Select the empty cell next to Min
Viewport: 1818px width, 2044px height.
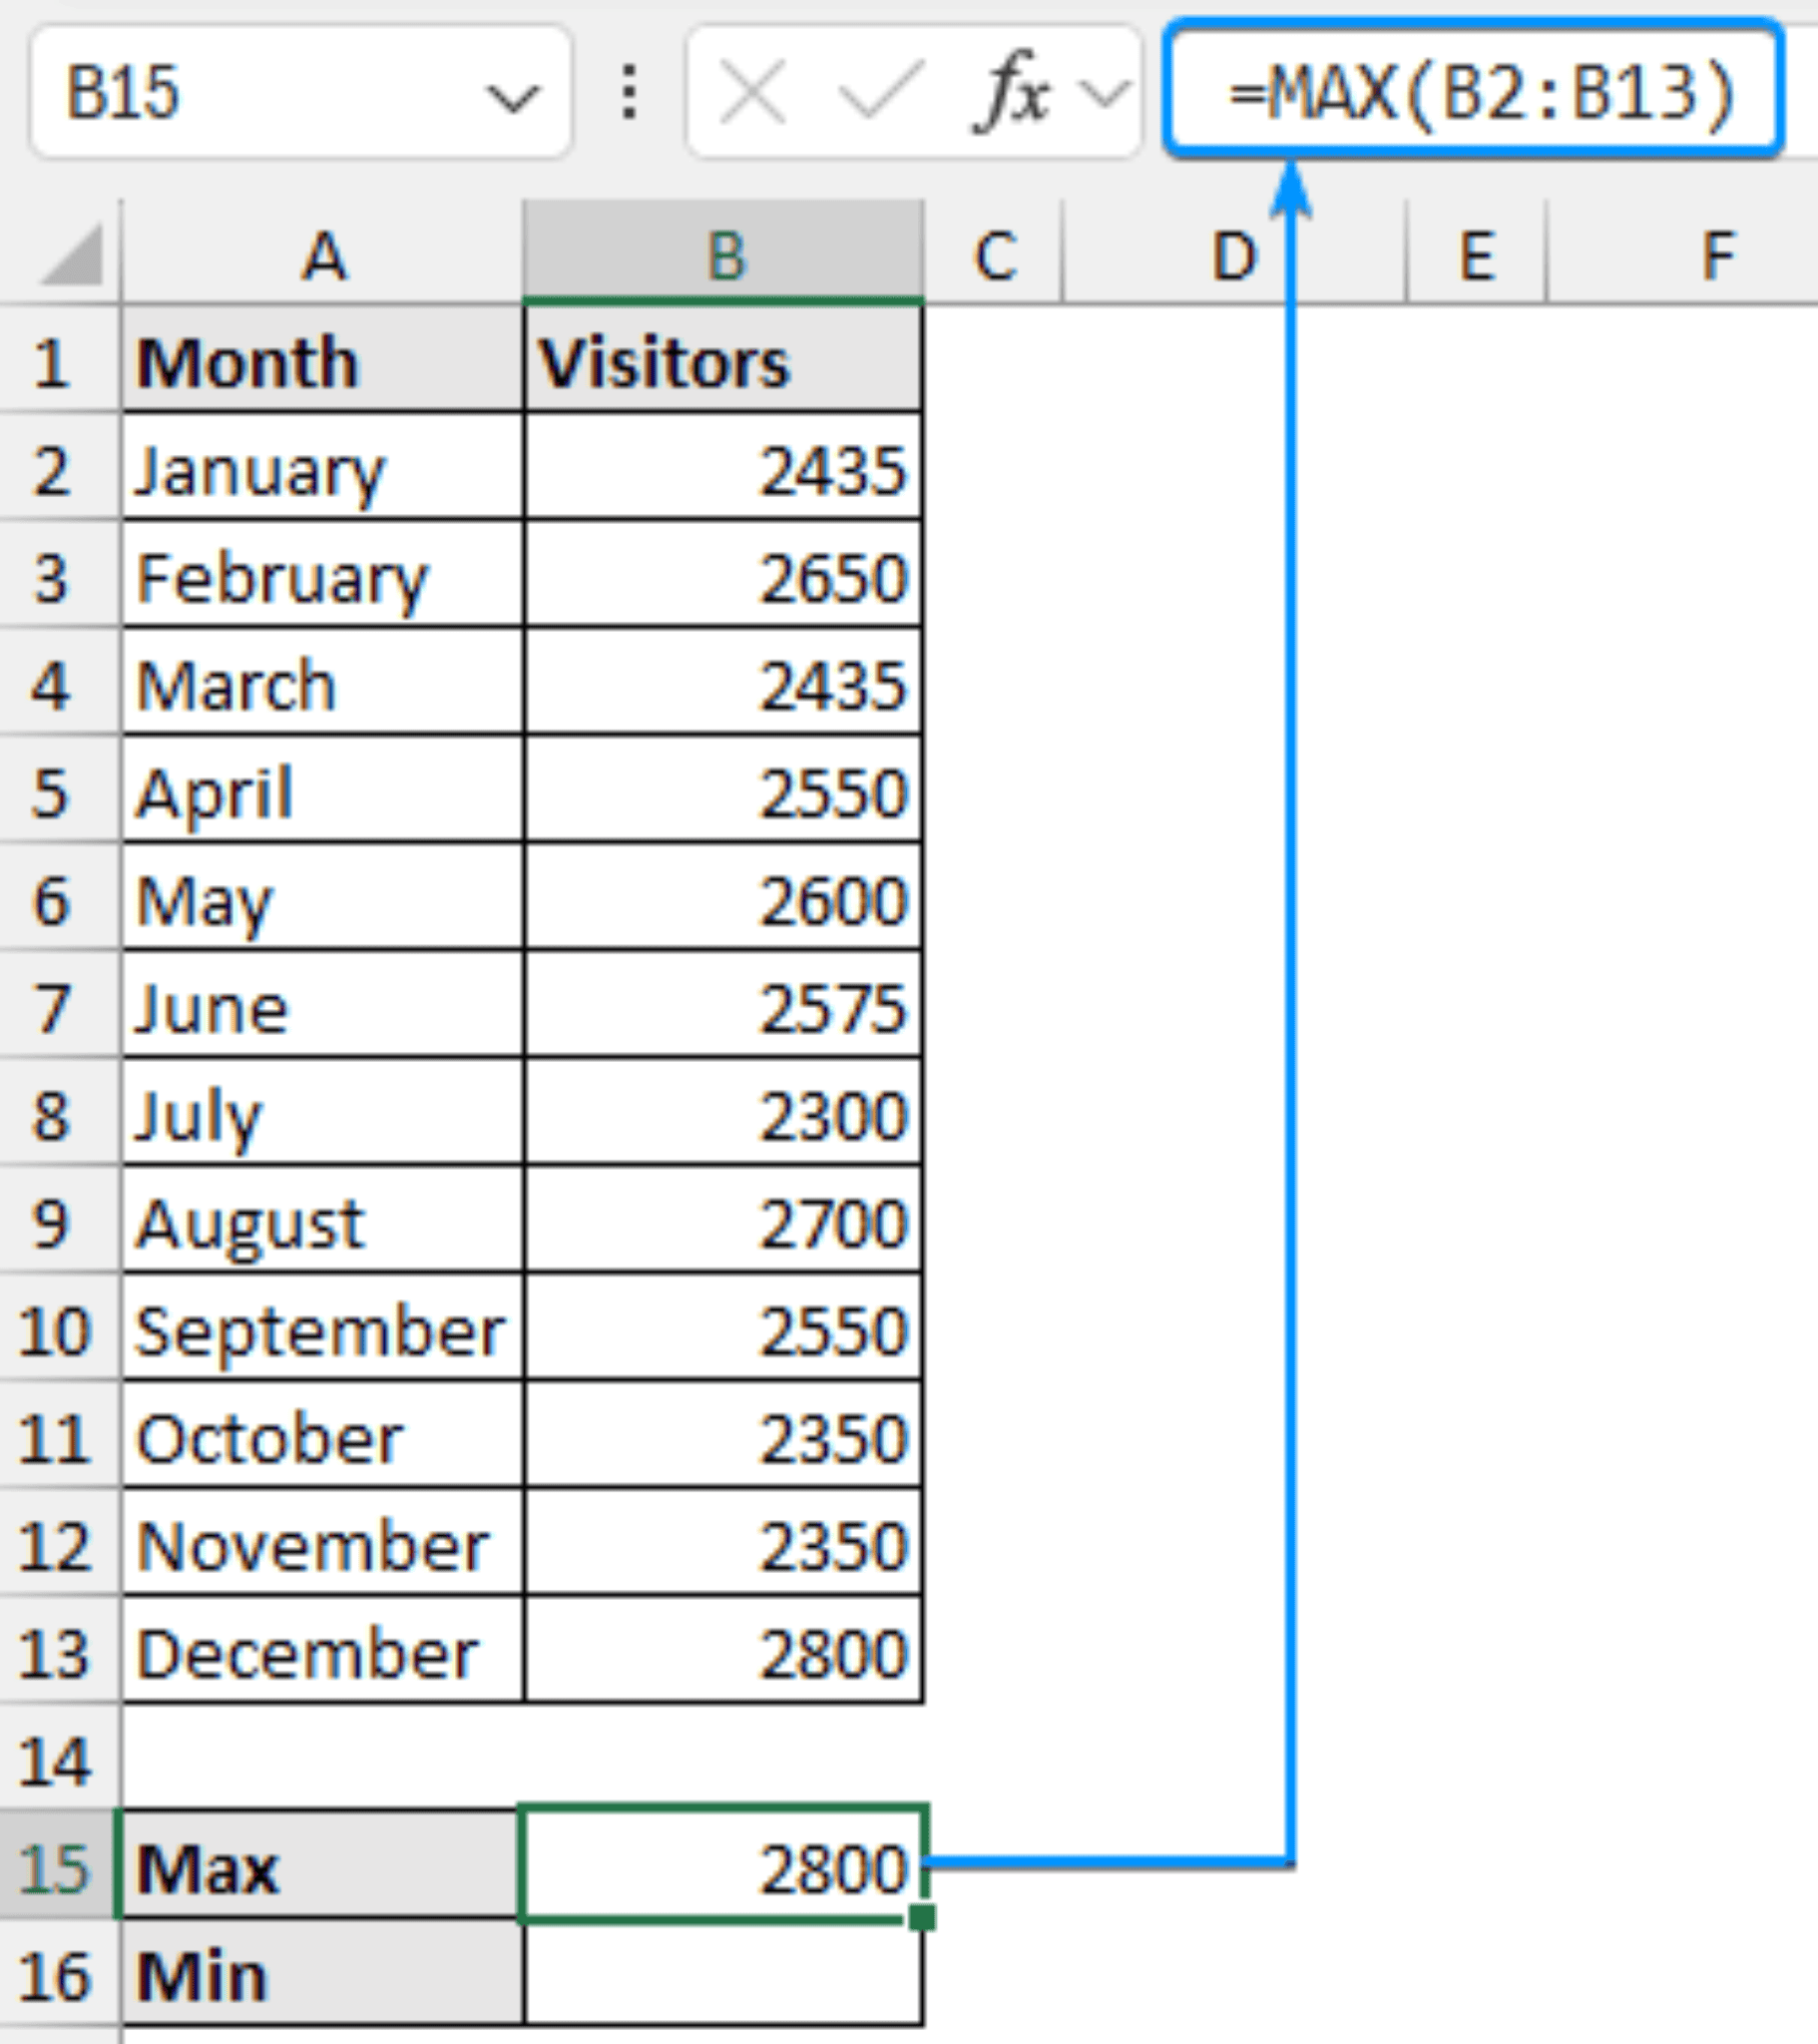pos(720,1975)
